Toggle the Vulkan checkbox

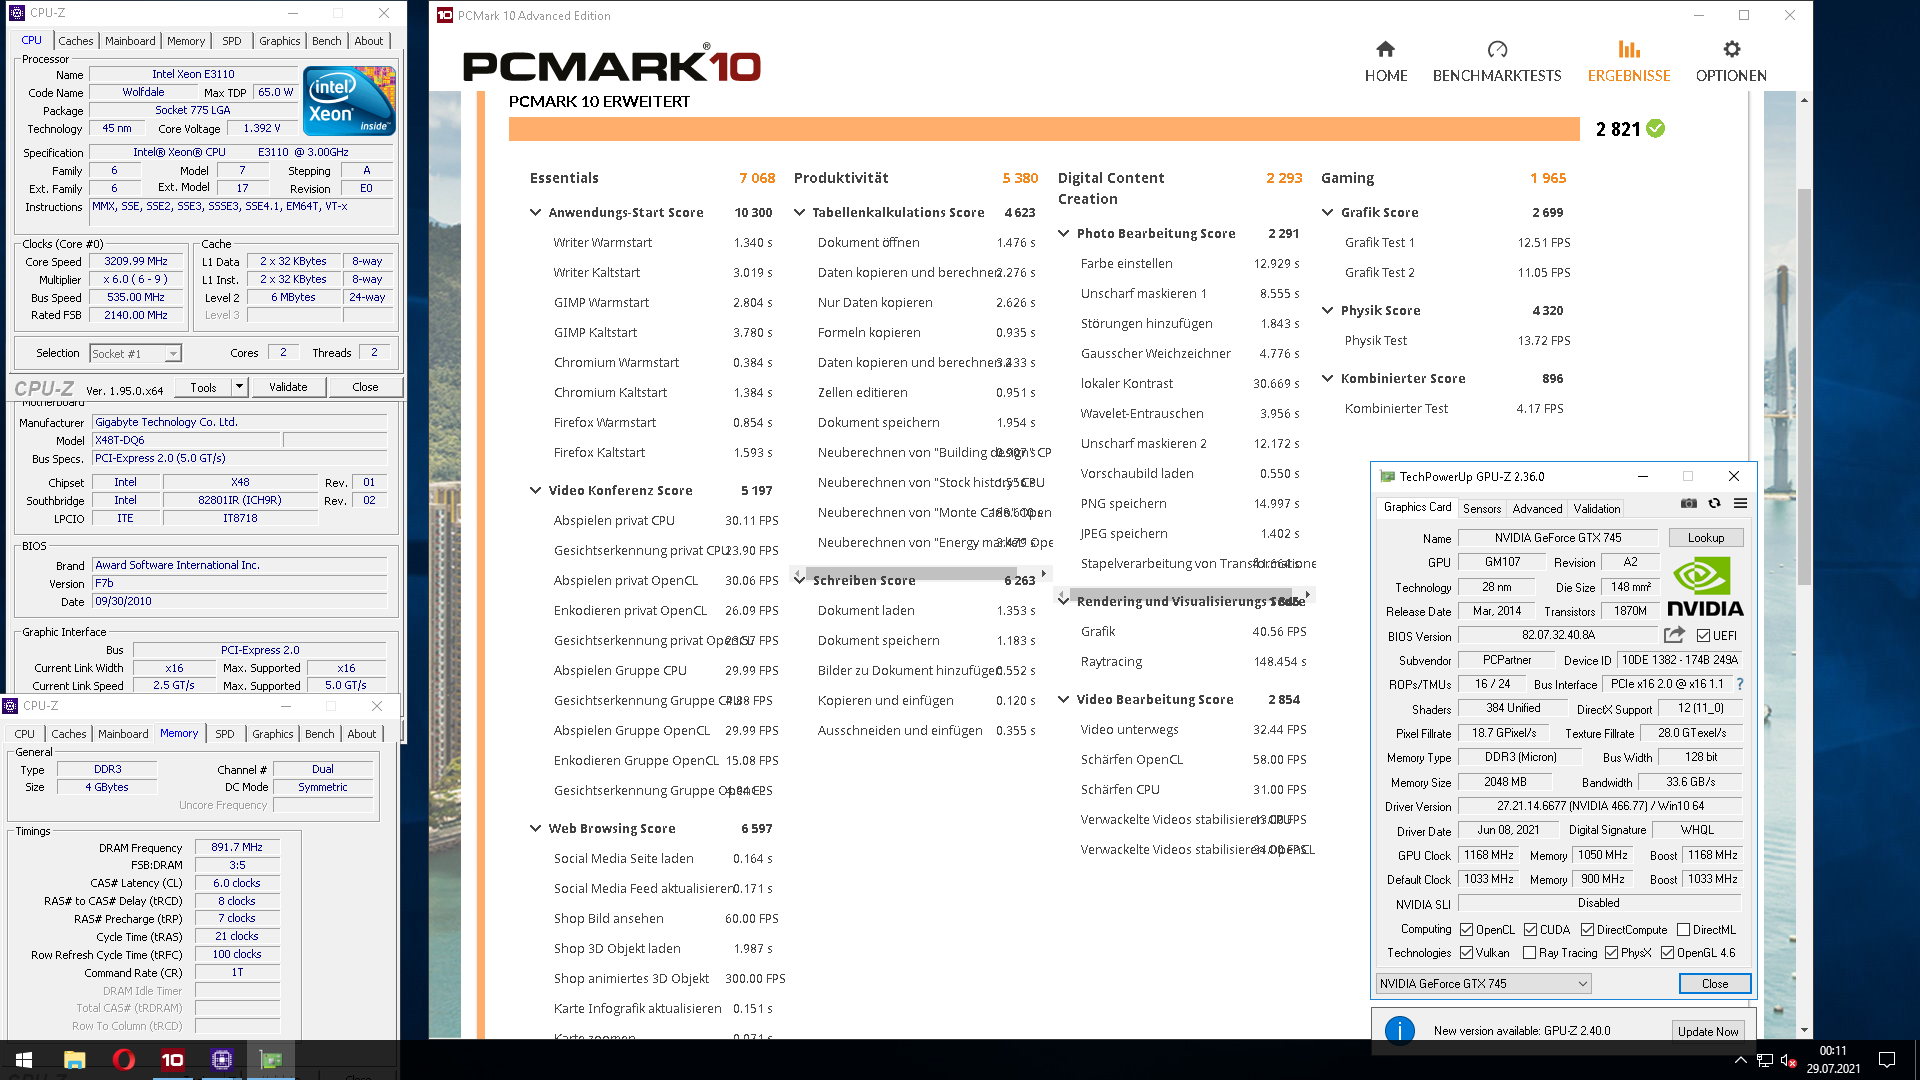point(1466,953)
